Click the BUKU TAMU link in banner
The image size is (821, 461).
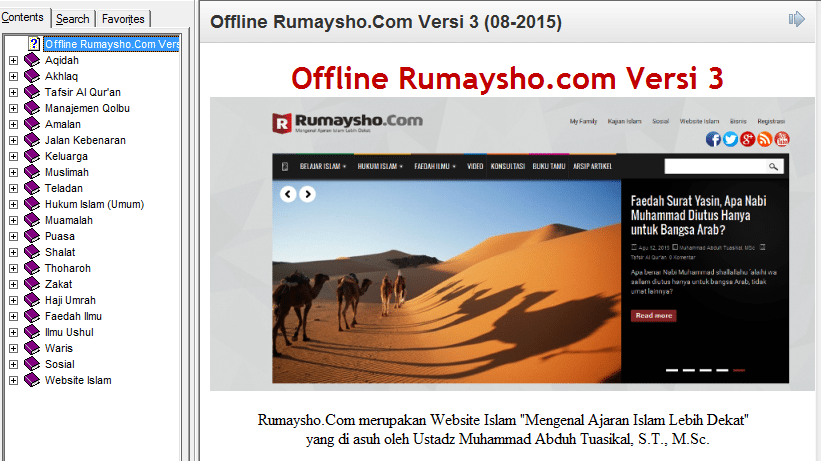(549, 166)
